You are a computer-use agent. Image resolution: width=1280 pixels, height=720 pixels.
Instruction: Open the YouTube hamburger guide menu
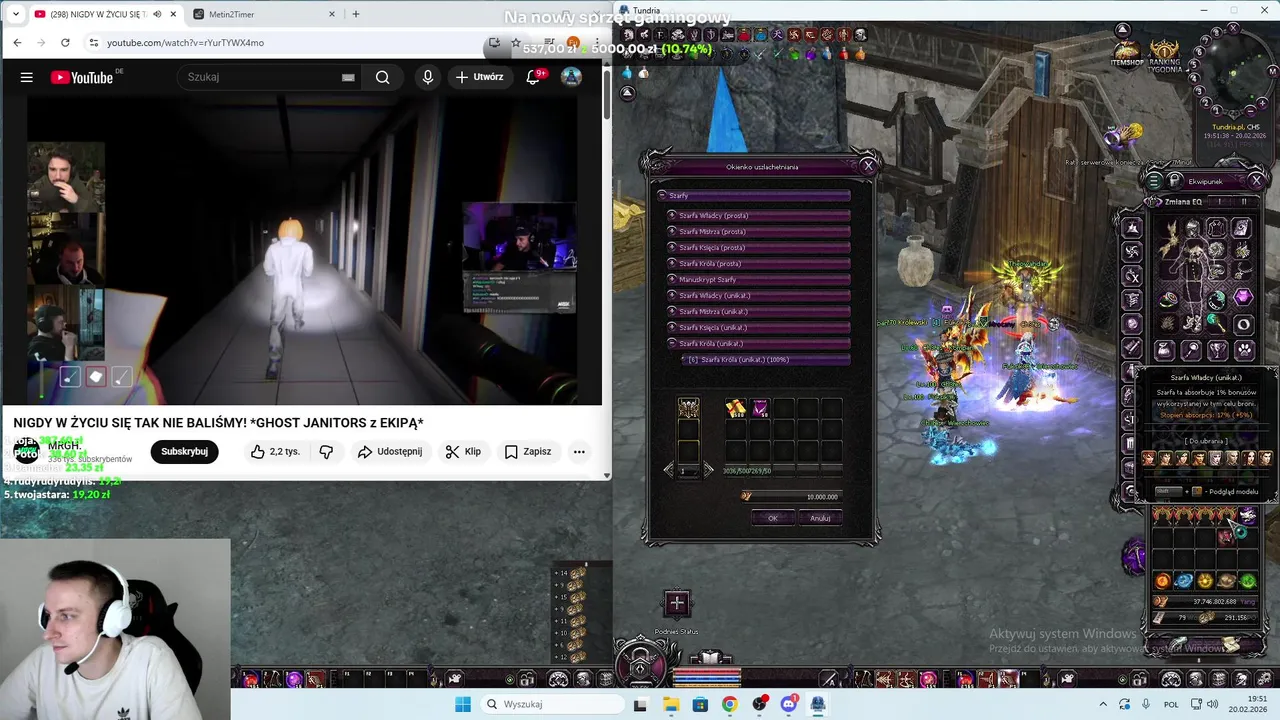[27, 77]
